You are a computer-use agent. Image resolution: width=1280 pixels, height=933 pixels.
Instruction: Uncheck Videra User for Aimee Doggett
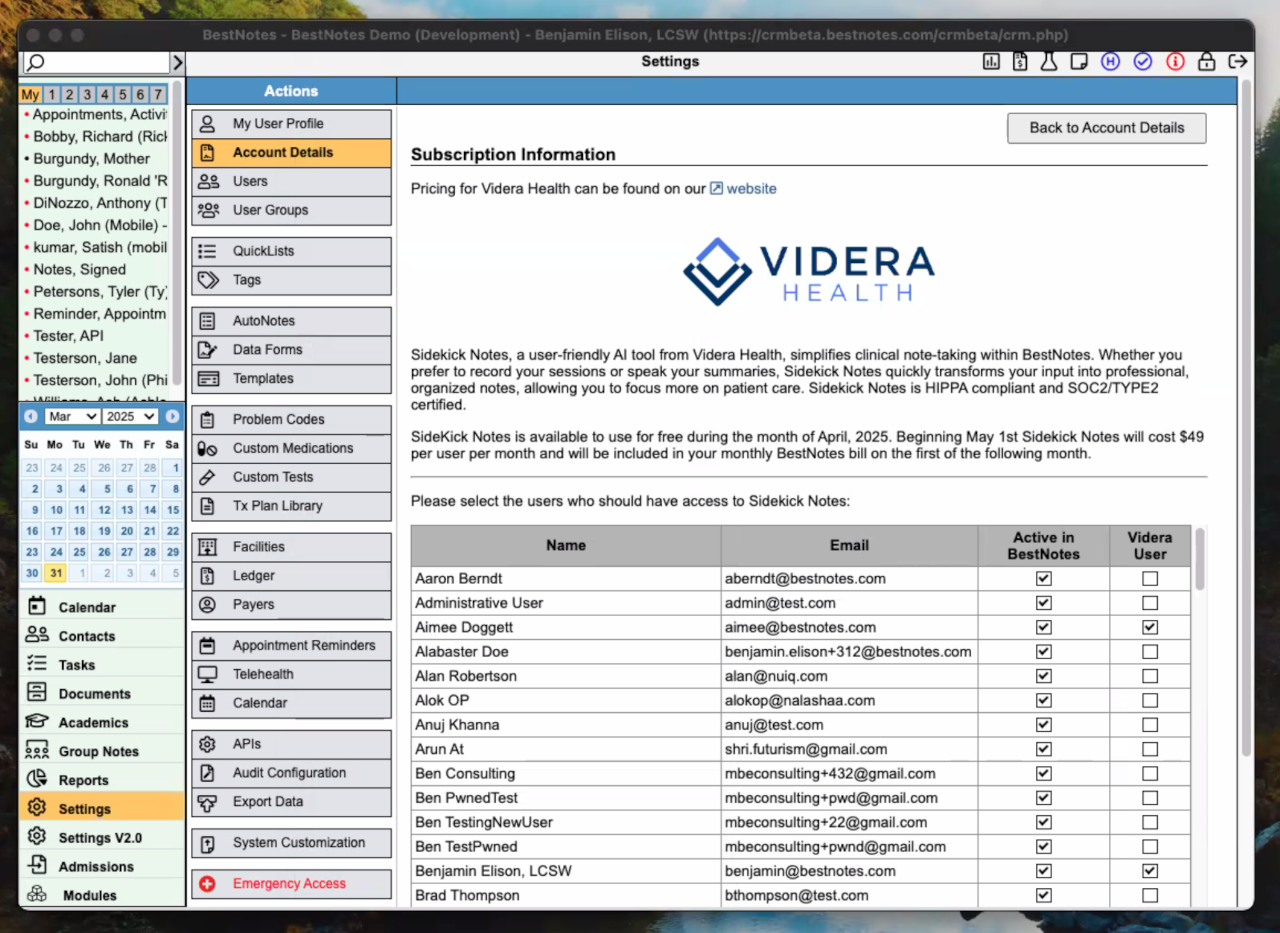pos(1150,627)
